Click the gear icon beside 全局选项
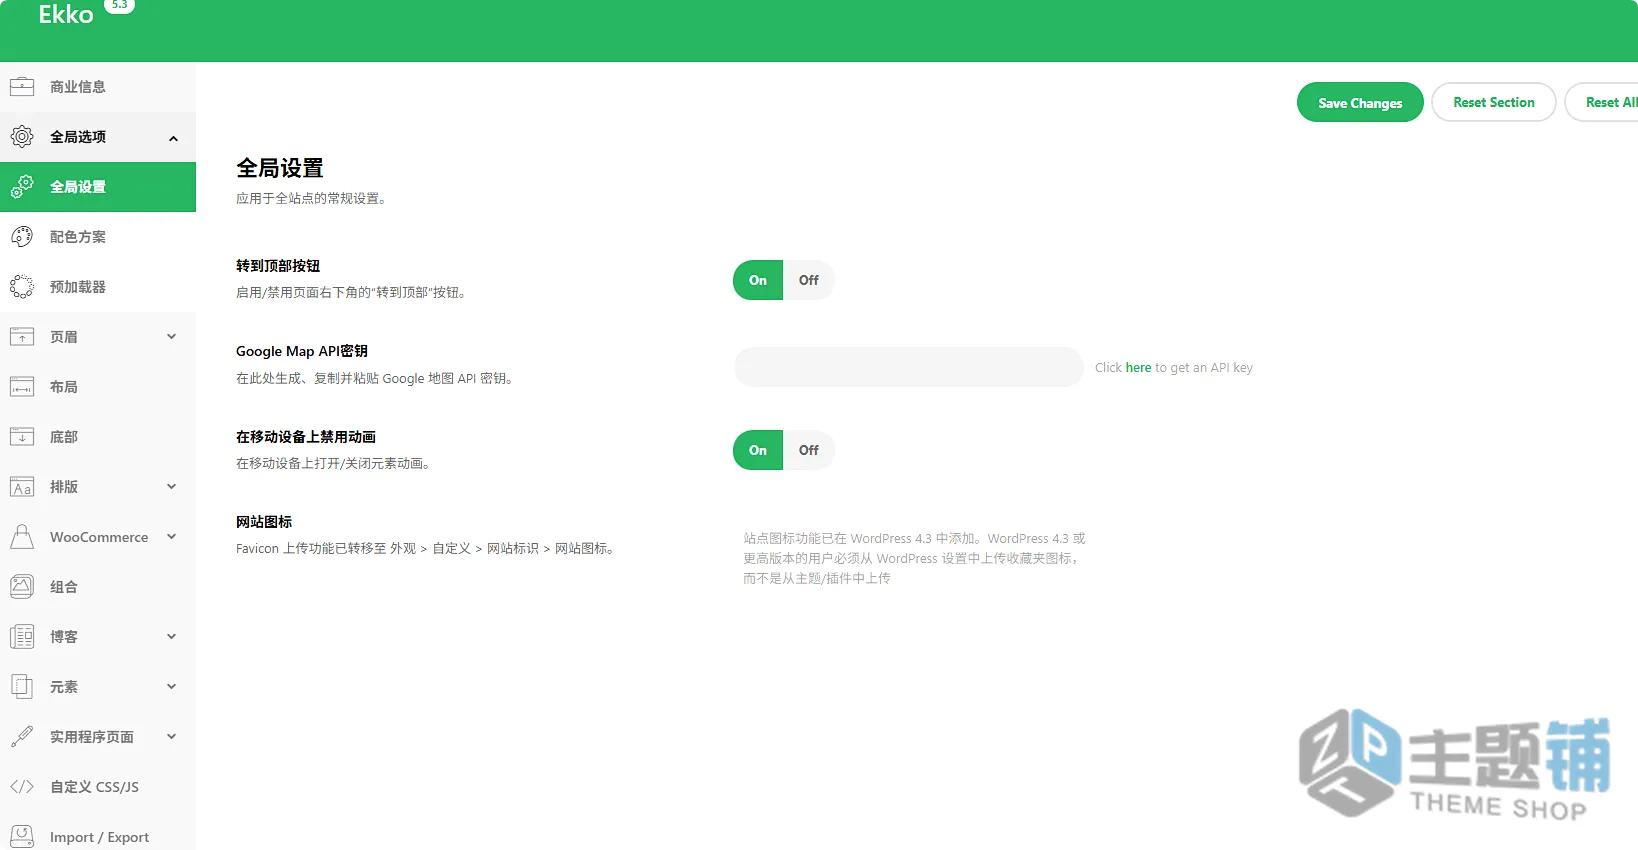 22,137
